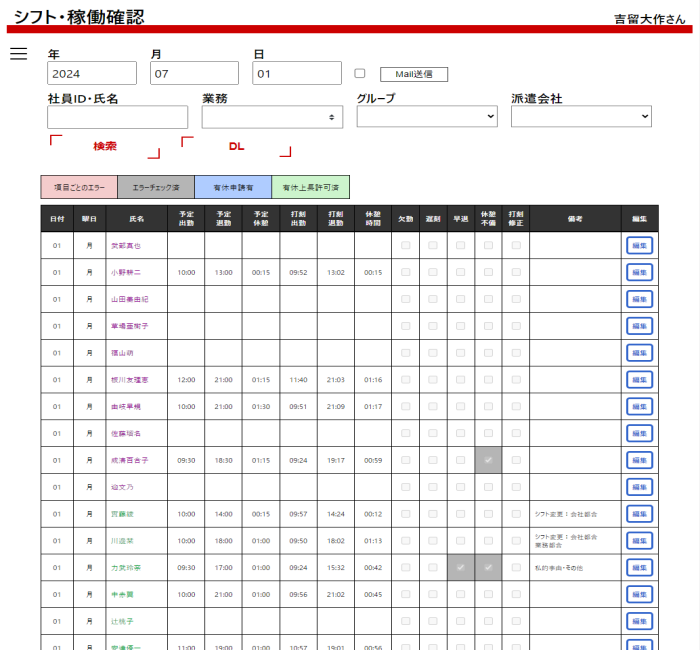
Task: Toggle the checked 早退 checkbox in the 15:32 row
Action: point(461,567)
